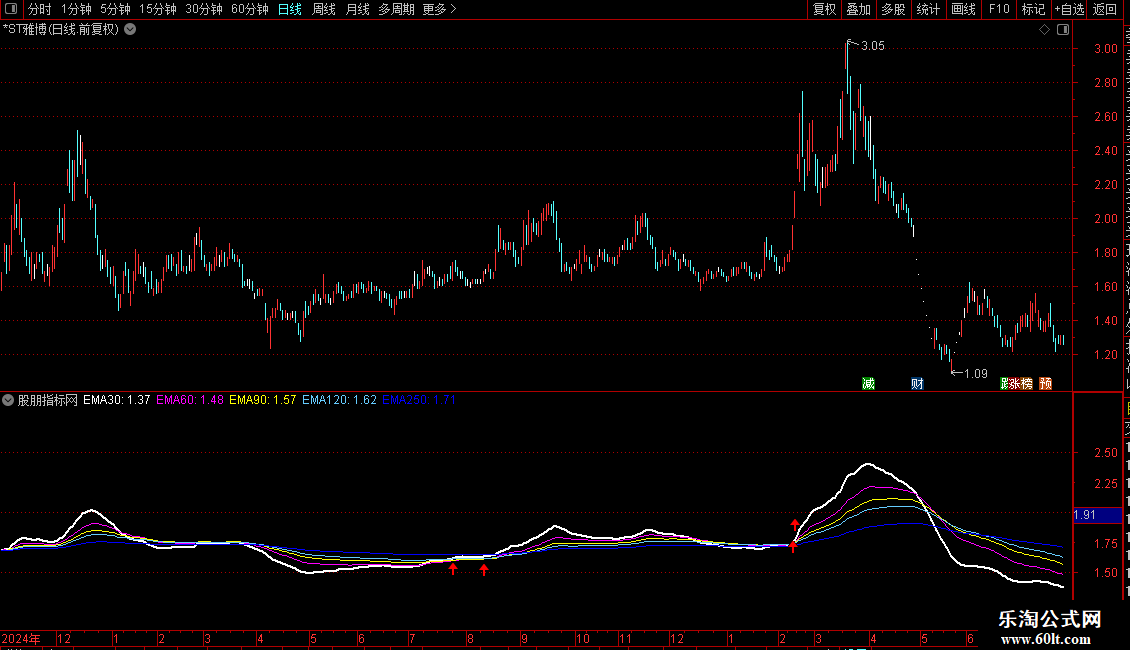Add stock via +自选 button
The image size is (1130, 650).
click(1069, 9)
